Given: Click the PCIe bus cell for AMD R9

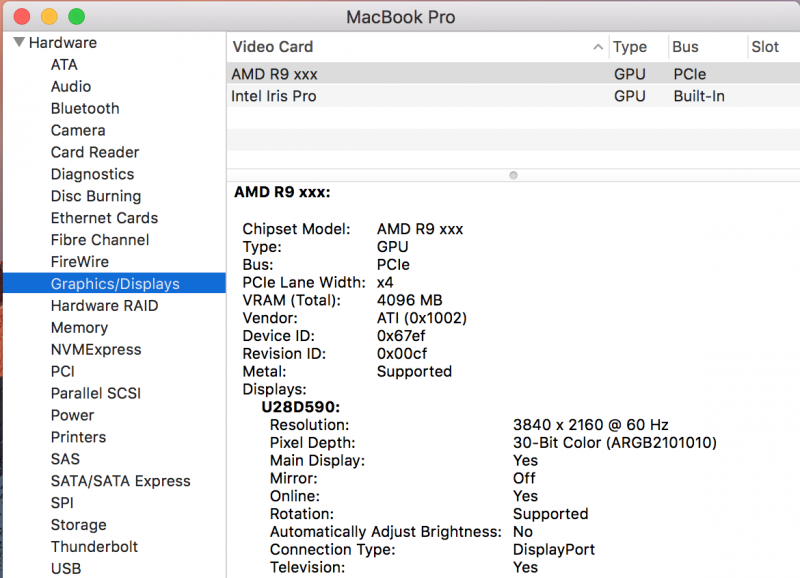Looking at the screenshot, I should [x=690, y=74].
